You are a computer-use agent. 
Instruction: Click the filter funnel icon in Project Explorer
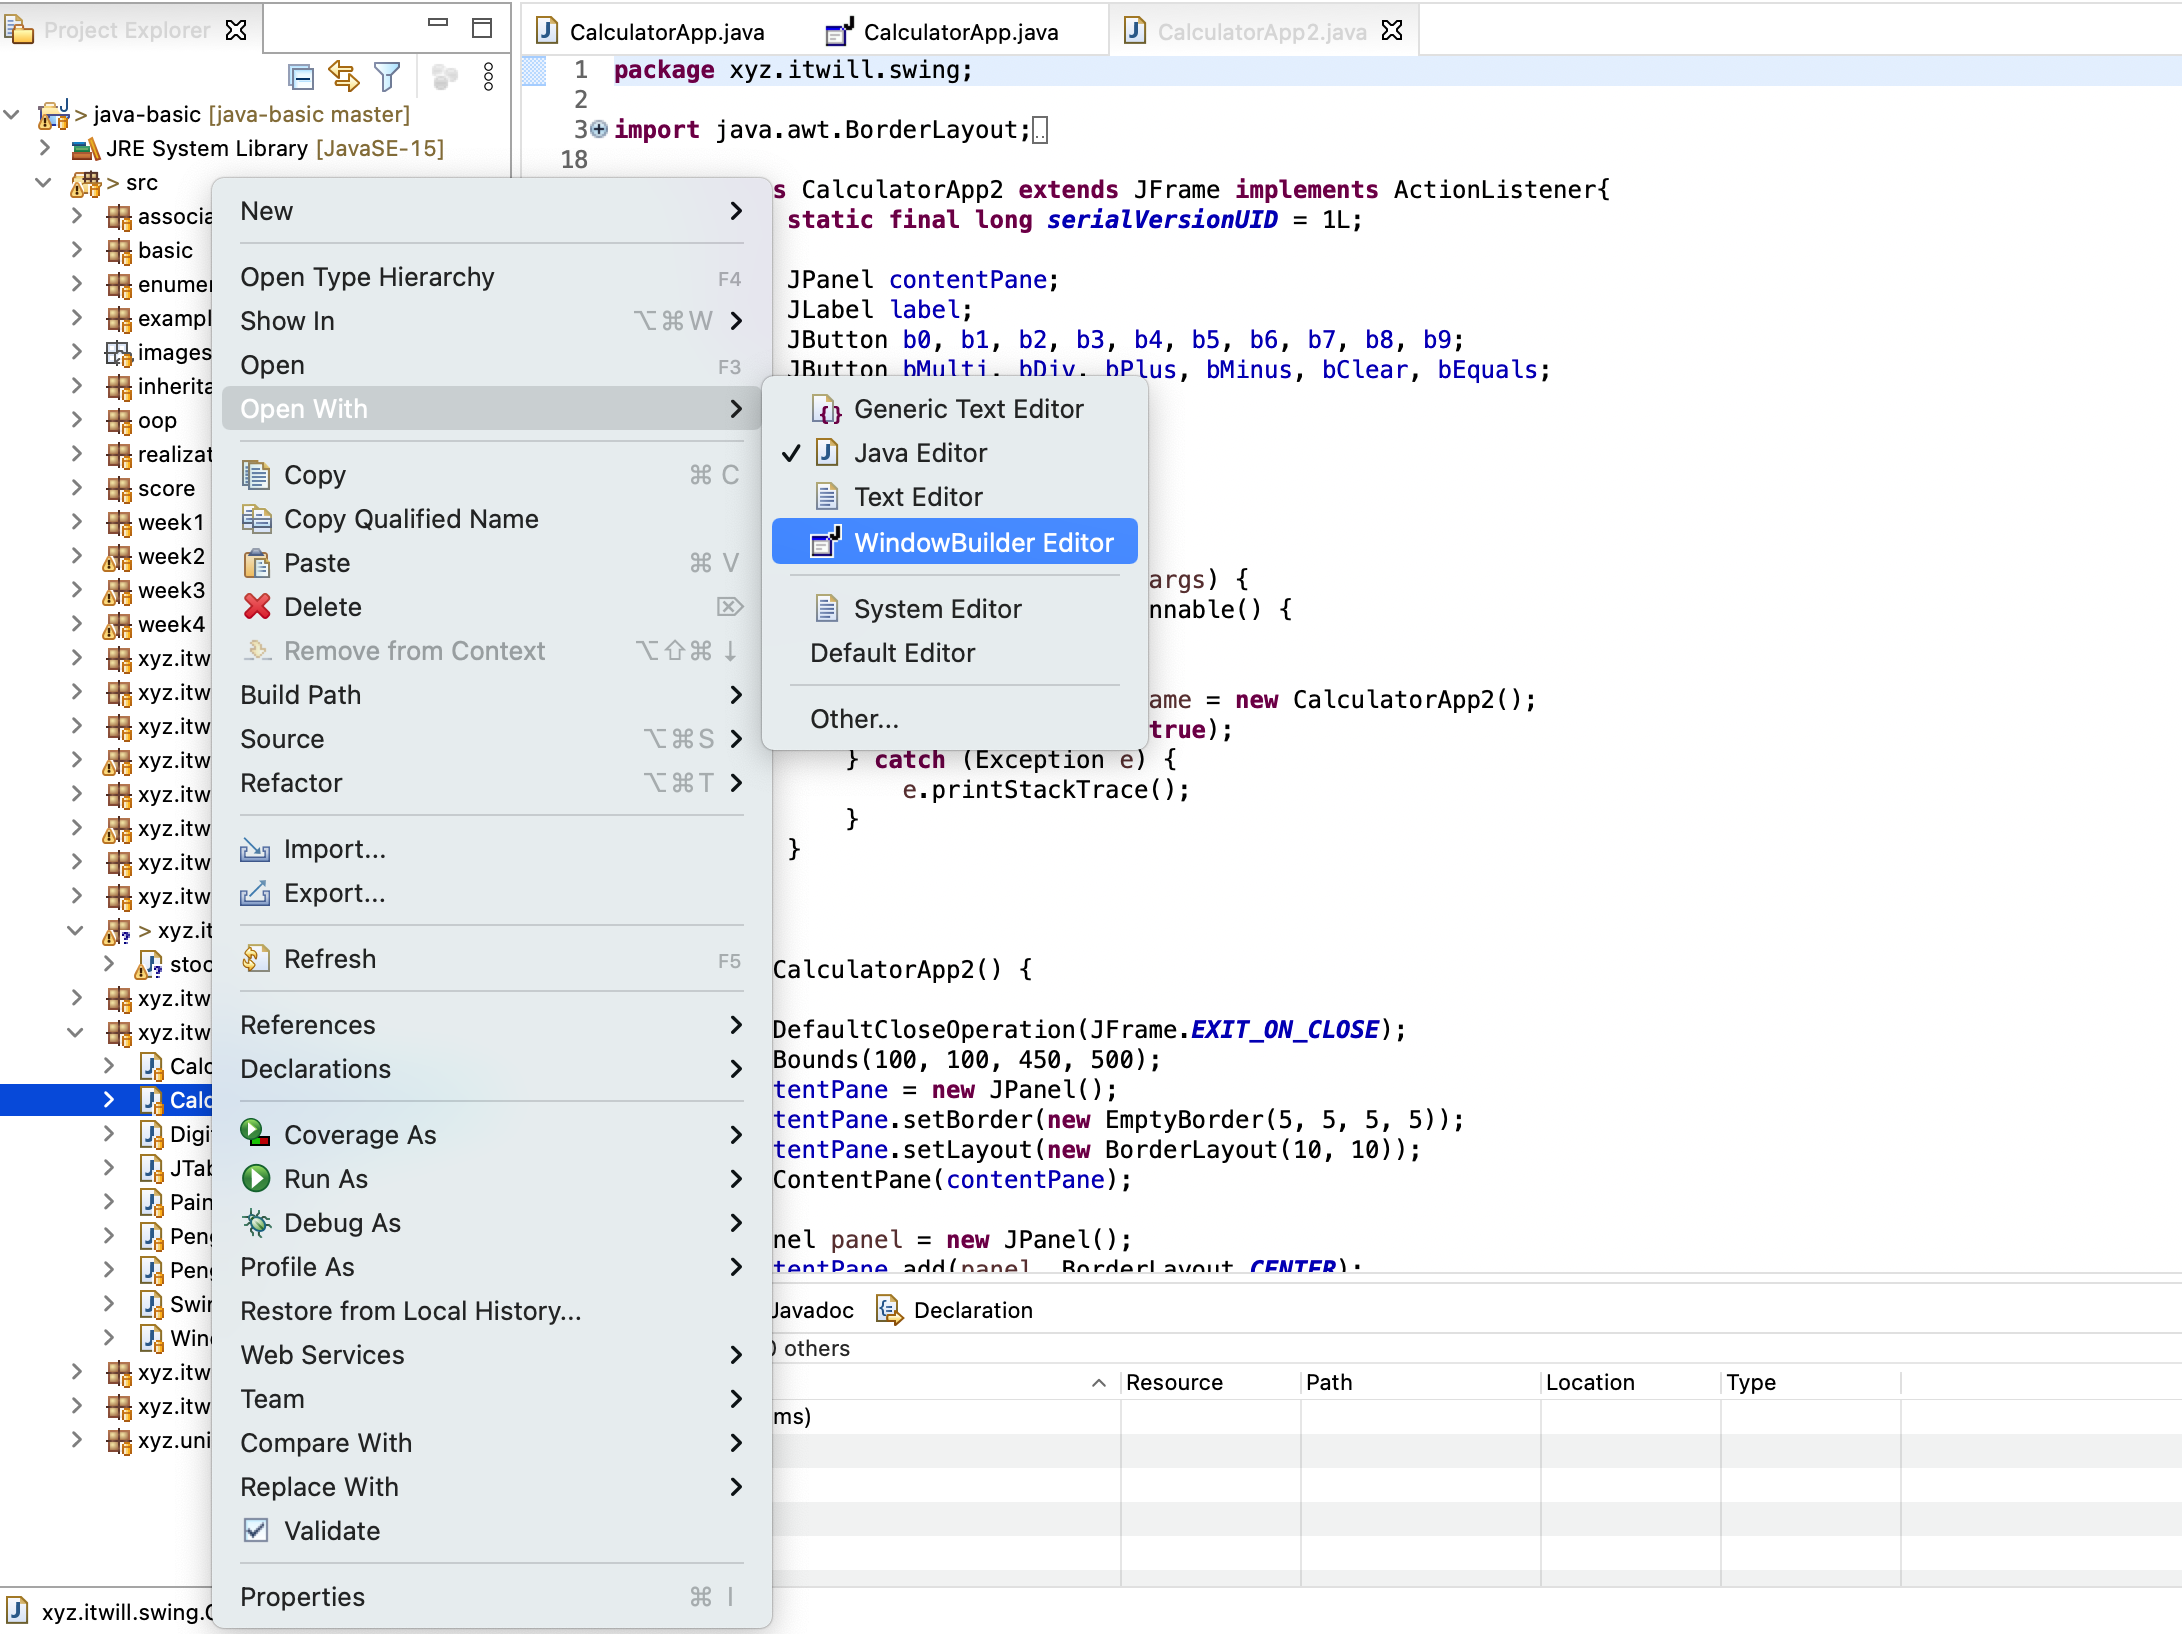(387, 77)
